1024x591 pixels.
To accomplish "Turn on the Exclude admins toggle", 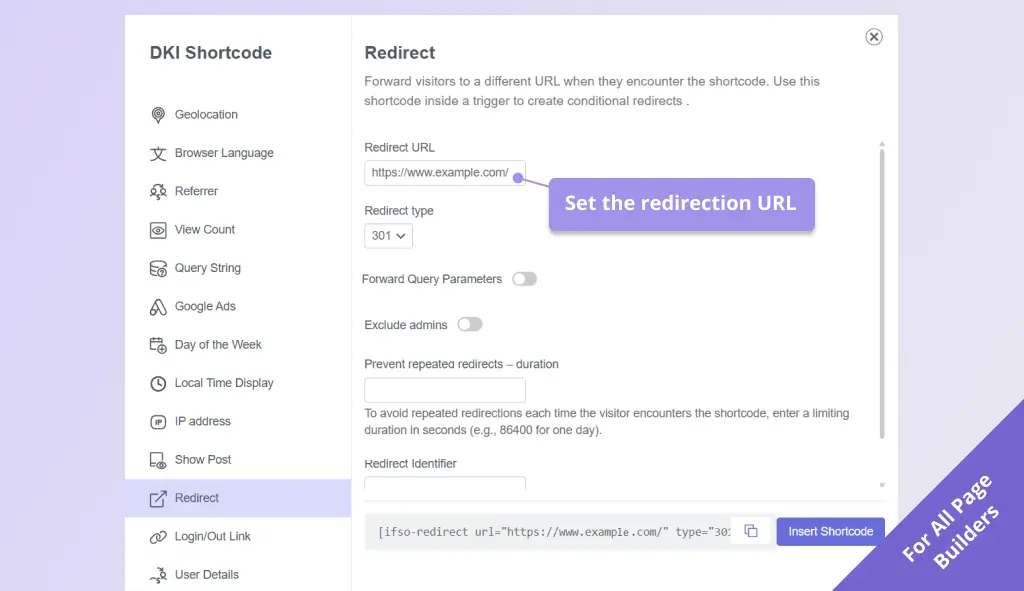I will [x=469, y=324].
